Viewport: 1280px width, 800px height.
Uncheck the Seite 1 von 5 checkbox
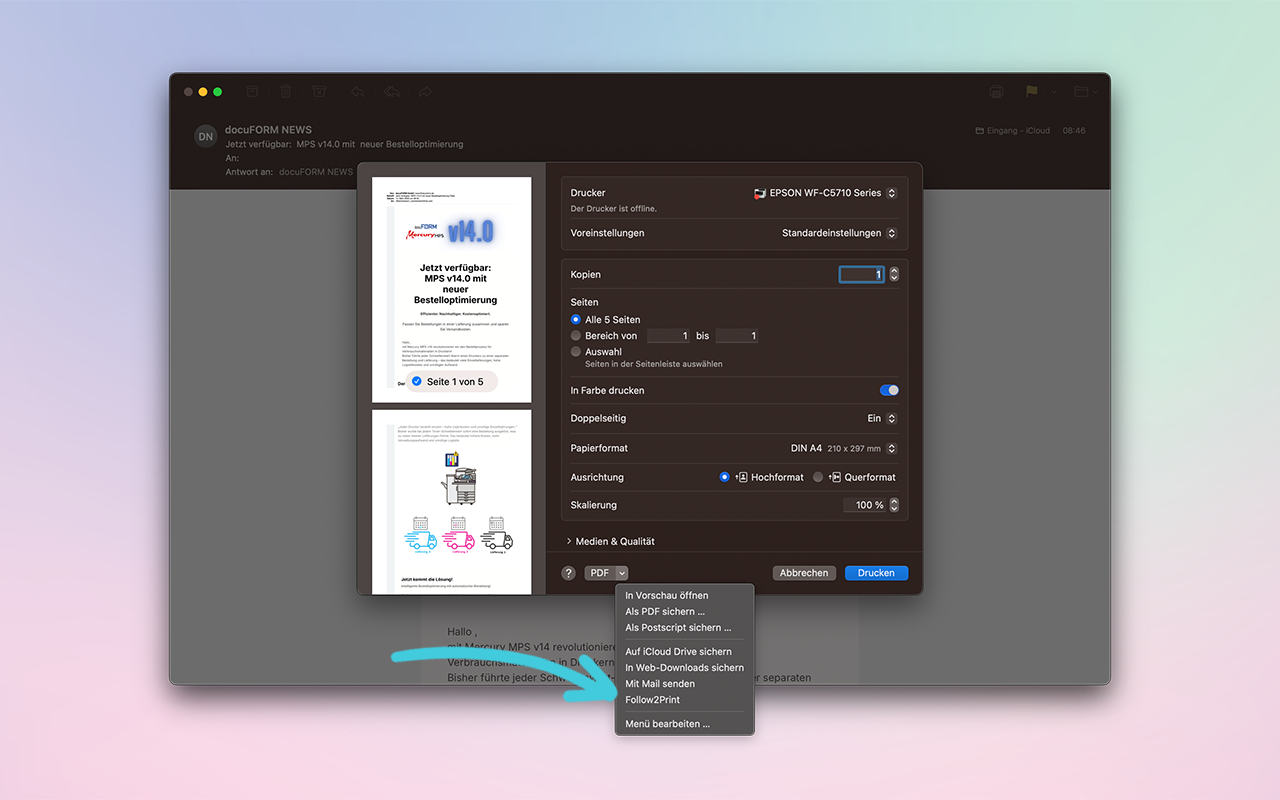coord(417,381)
